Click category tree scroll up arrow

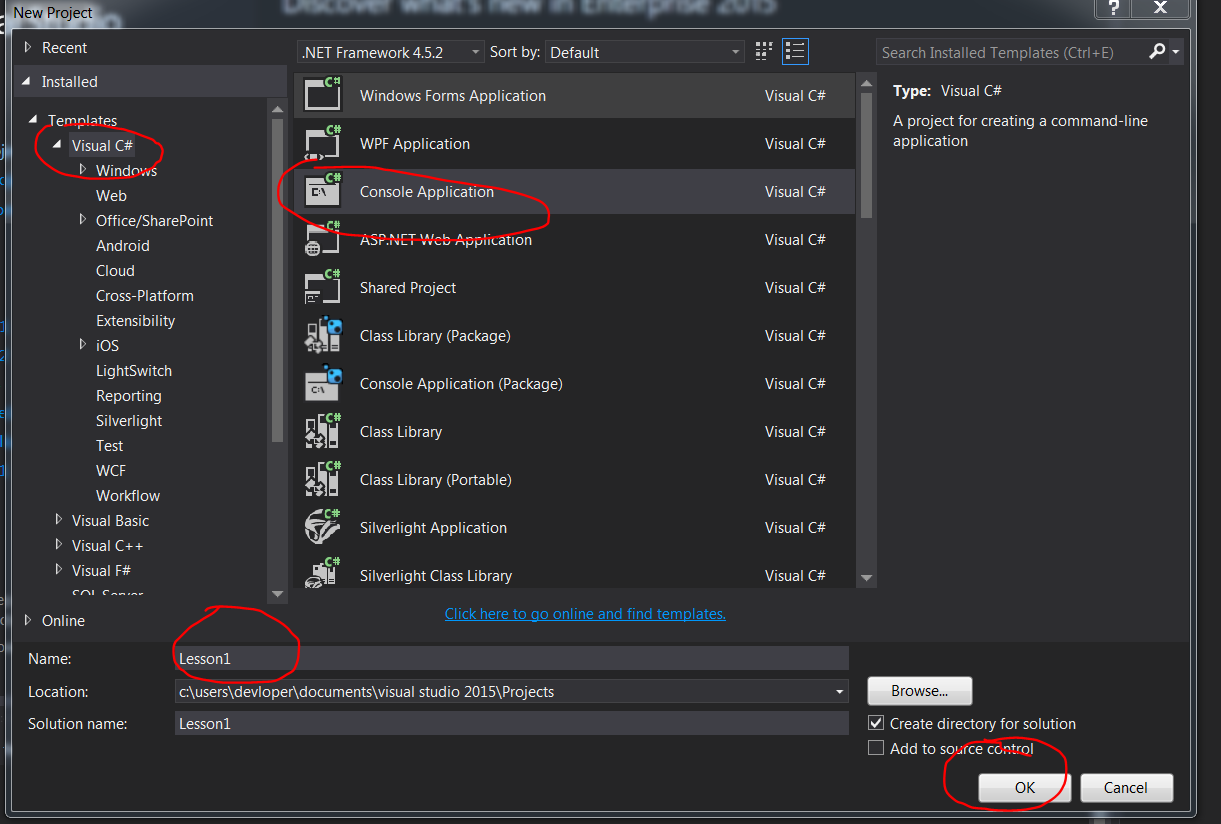click(277, 108)
